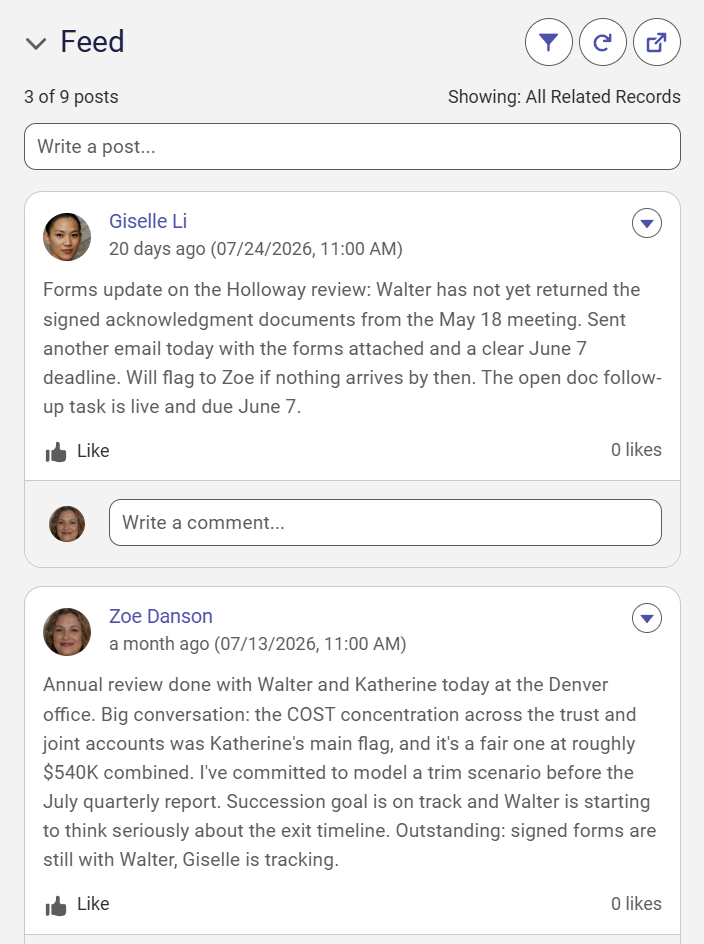
Task: Open feed in new window icon
Action: click(656, 42)
